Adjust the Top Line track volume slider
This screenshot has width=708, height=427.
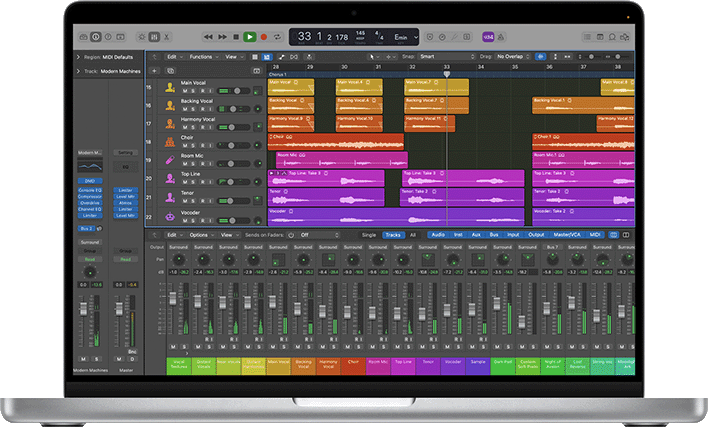[x=233, y=182]
